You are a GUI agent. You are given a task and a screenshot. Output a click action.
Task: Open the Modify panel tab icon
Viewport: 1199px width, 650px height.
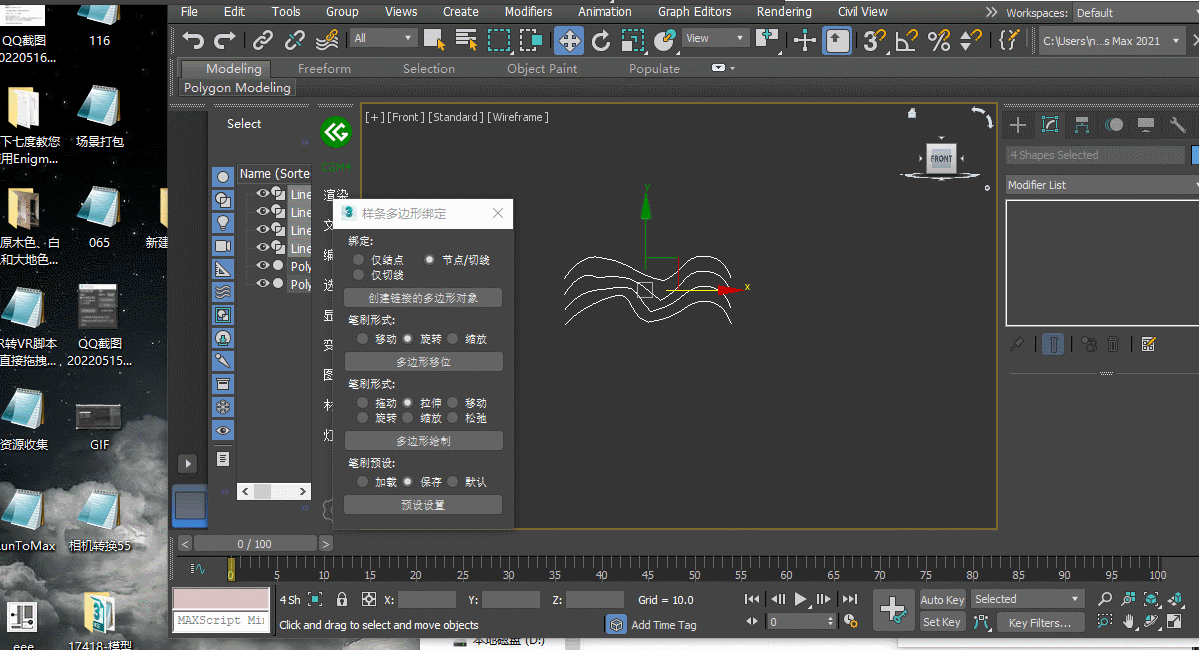point(1050,125)
